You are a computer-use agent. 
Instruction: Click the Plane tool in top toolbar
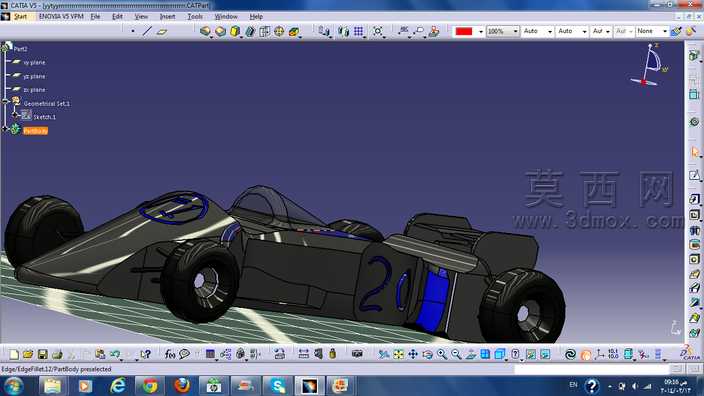pos(162,31)
